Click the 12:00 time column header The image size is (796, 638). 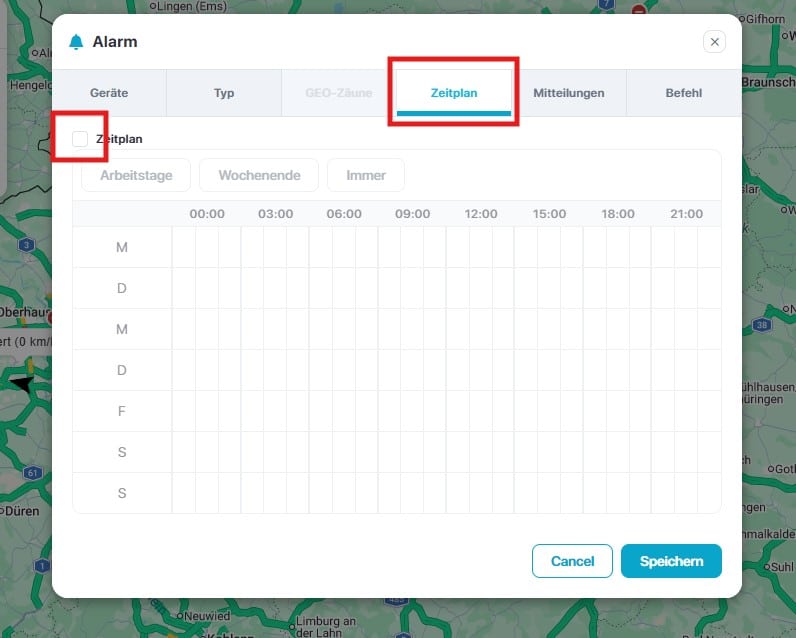click(481, 214)
